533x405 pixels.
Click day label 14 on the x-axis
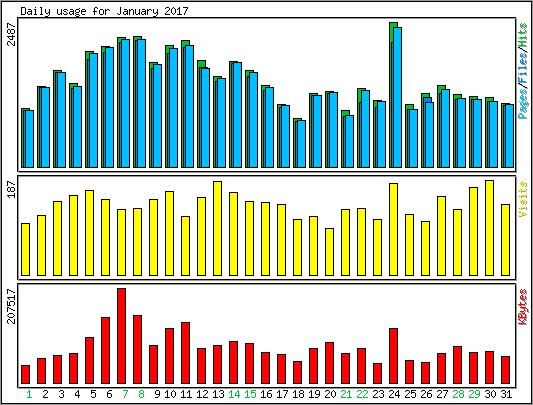(x=234, y=394)
